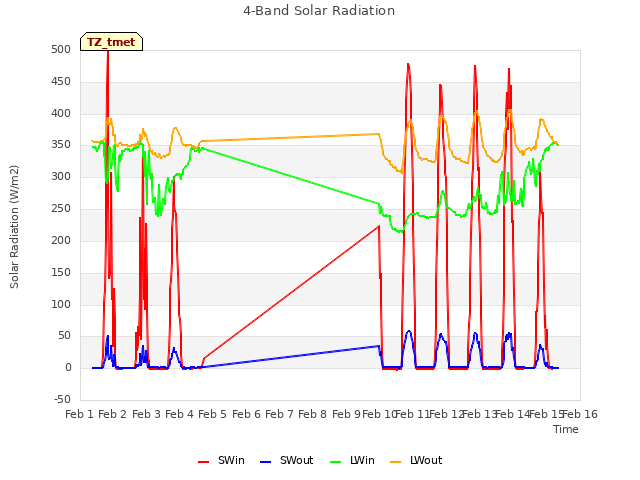
Task: Toggle the SWin series legend entry
Action: tap(221, 460)
